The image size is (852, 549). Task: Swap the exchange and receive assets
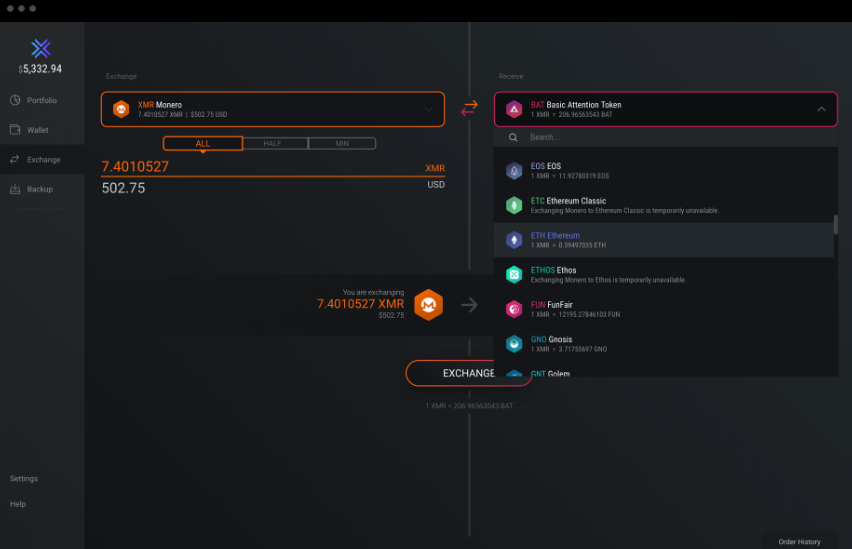tap(469, 108)
